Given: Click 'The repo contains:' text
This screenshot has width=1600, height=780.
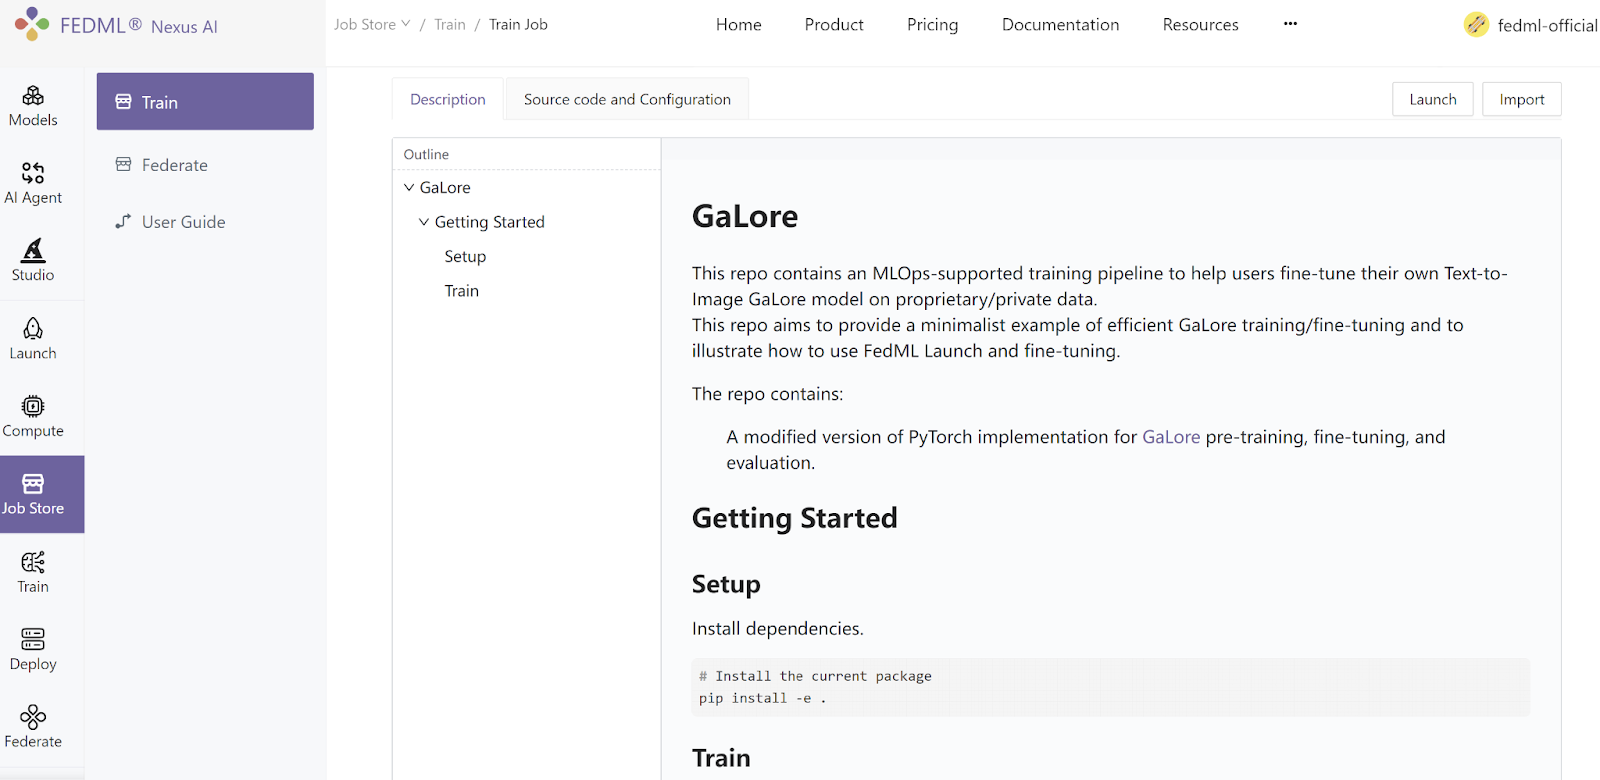Looking at the screenshot, I should tap(768, 394).
